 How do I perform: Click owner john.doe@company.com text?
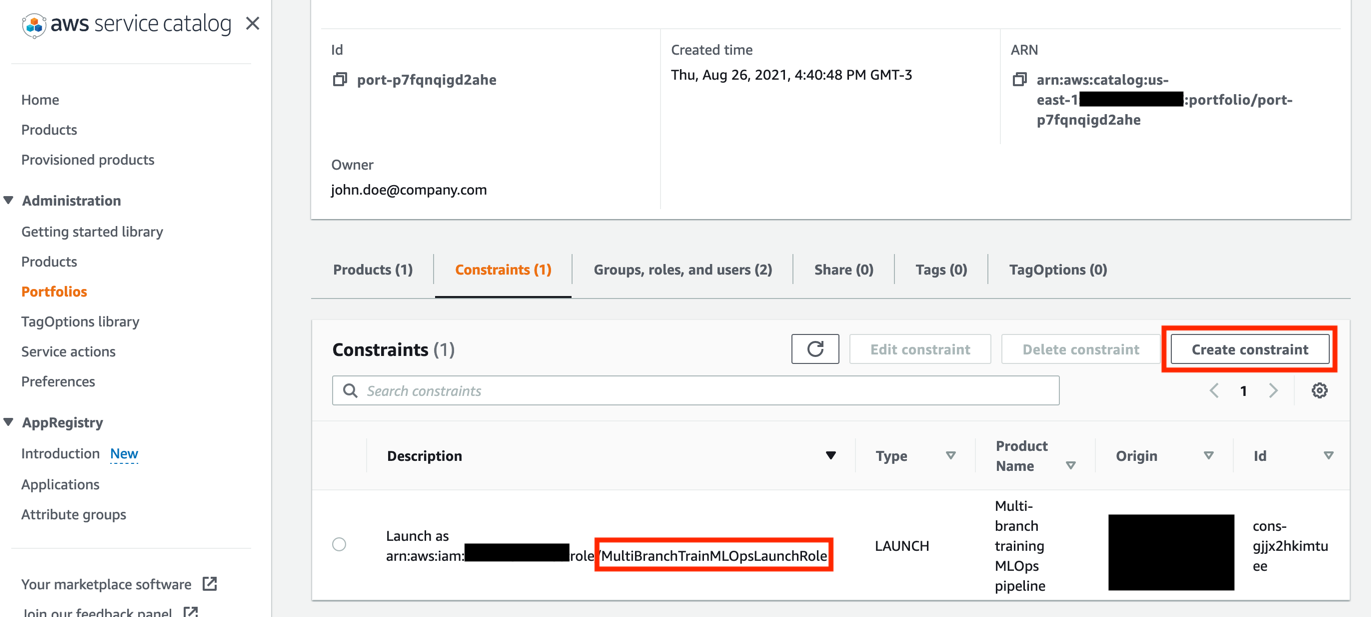[409, 190]
